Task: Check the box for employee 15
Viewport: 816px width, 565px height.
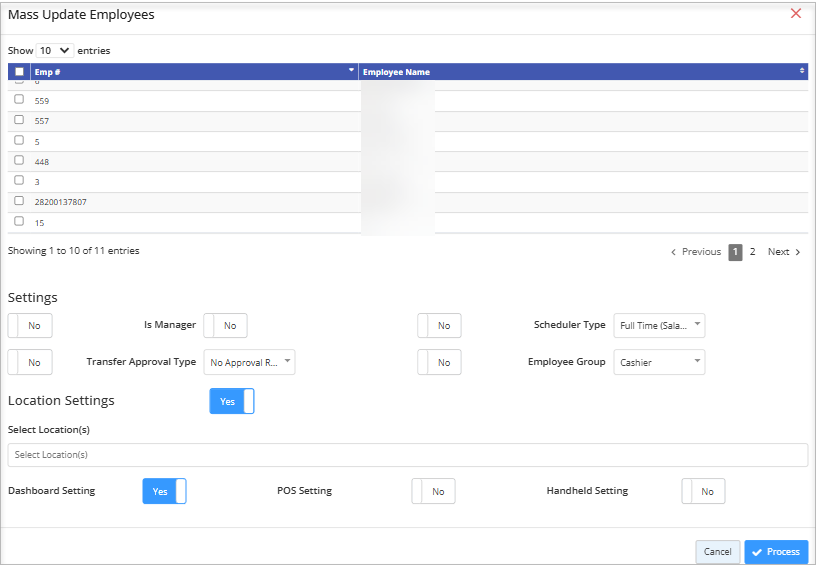Action: [x=19, y=221]
